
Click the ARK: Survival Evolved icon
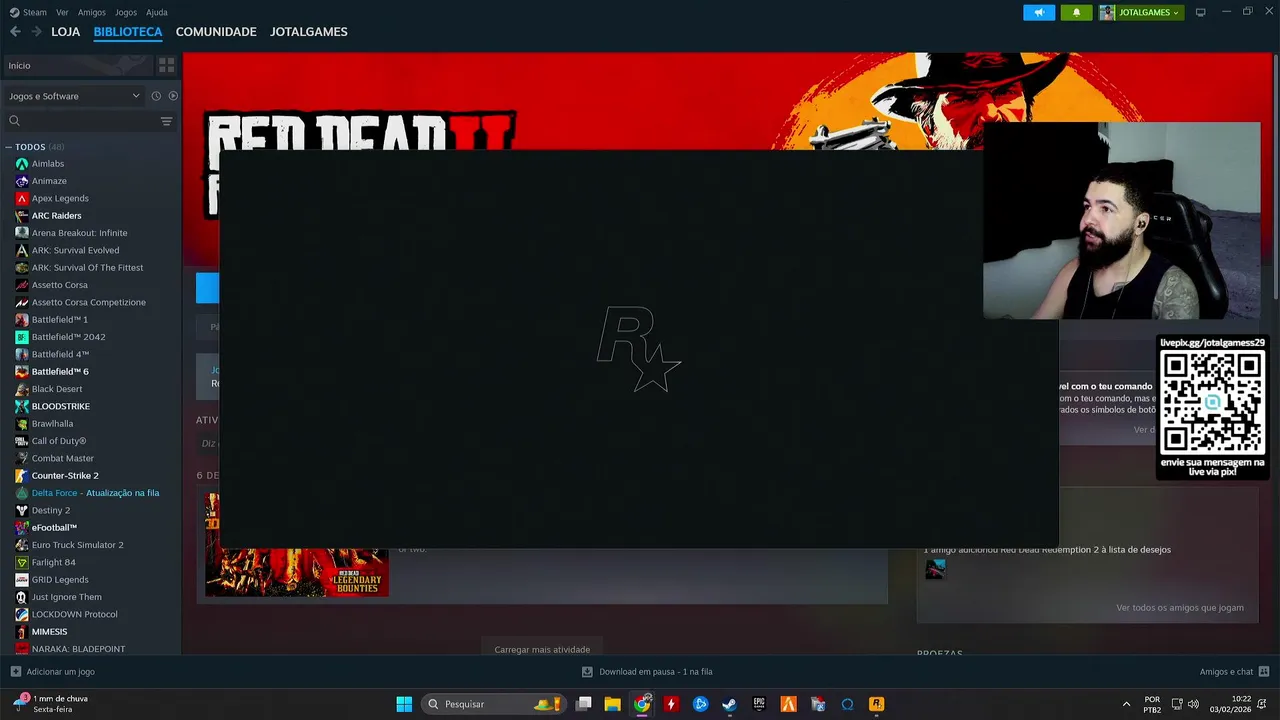[22, 250]
